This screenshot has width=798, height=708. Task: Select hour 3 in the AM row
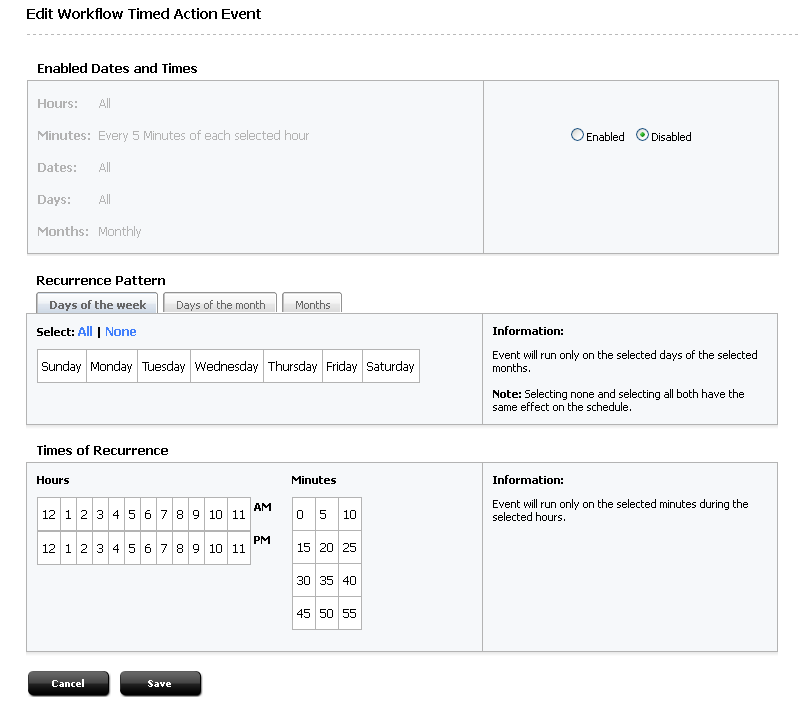(x=100, y=515)
